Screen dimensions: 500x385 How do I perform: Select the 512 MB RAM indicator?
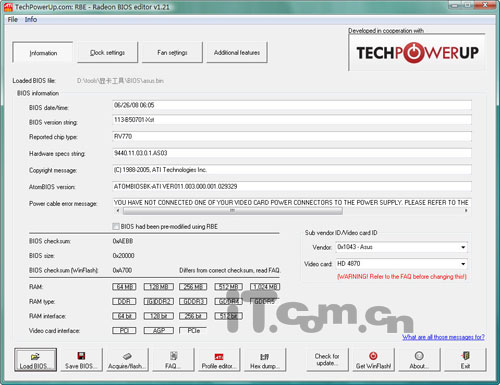click(x=228, y=287)
